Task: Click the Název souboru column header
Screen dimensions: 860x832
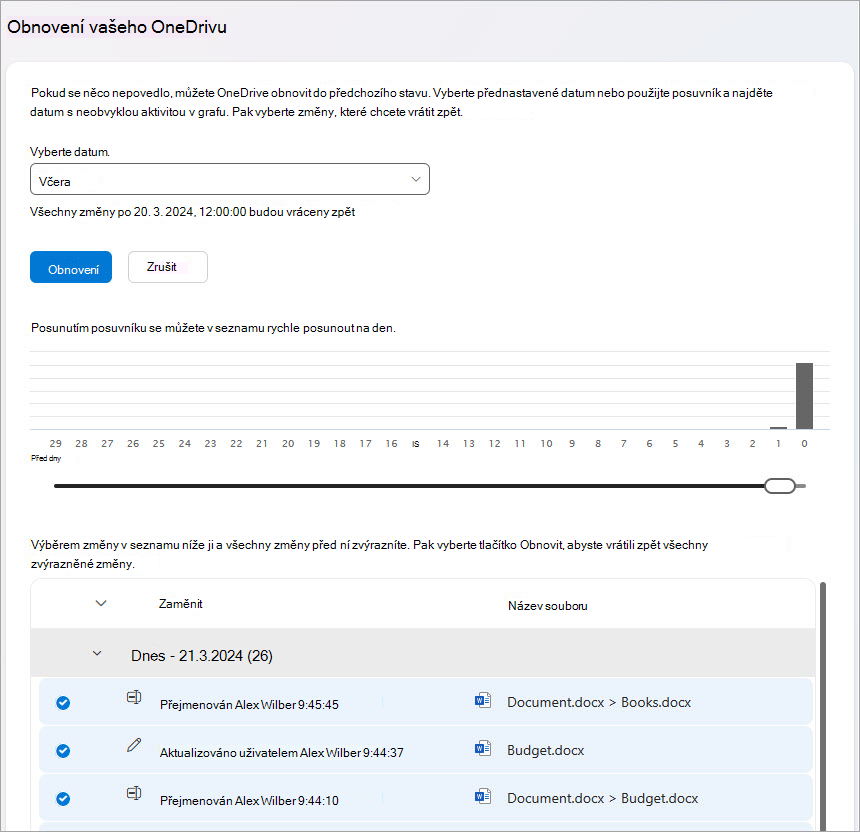Action: (x=547, y=606)
